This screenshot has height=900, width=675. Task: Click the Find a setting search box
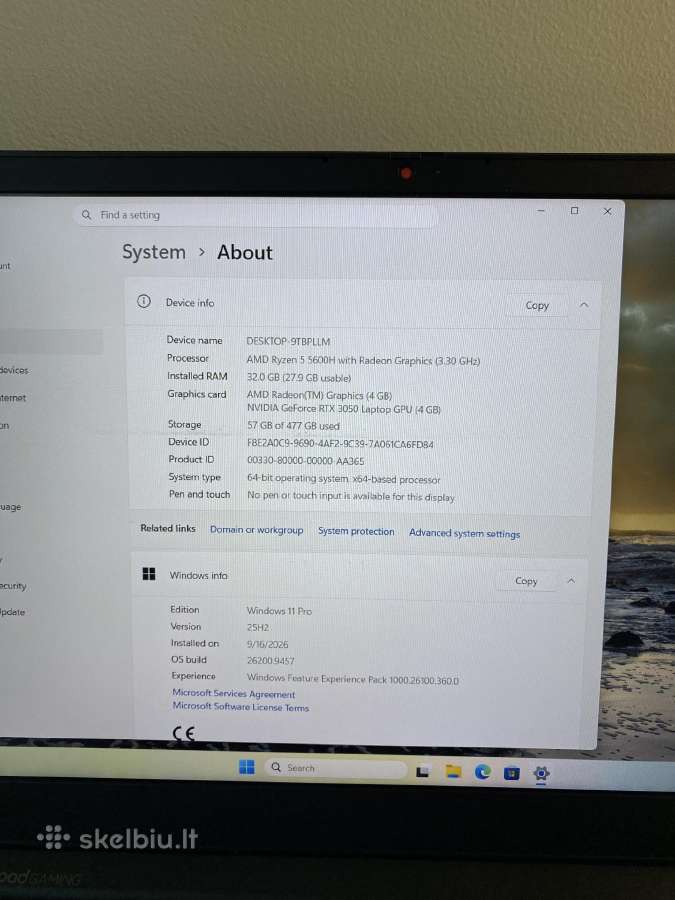[256, 215]
